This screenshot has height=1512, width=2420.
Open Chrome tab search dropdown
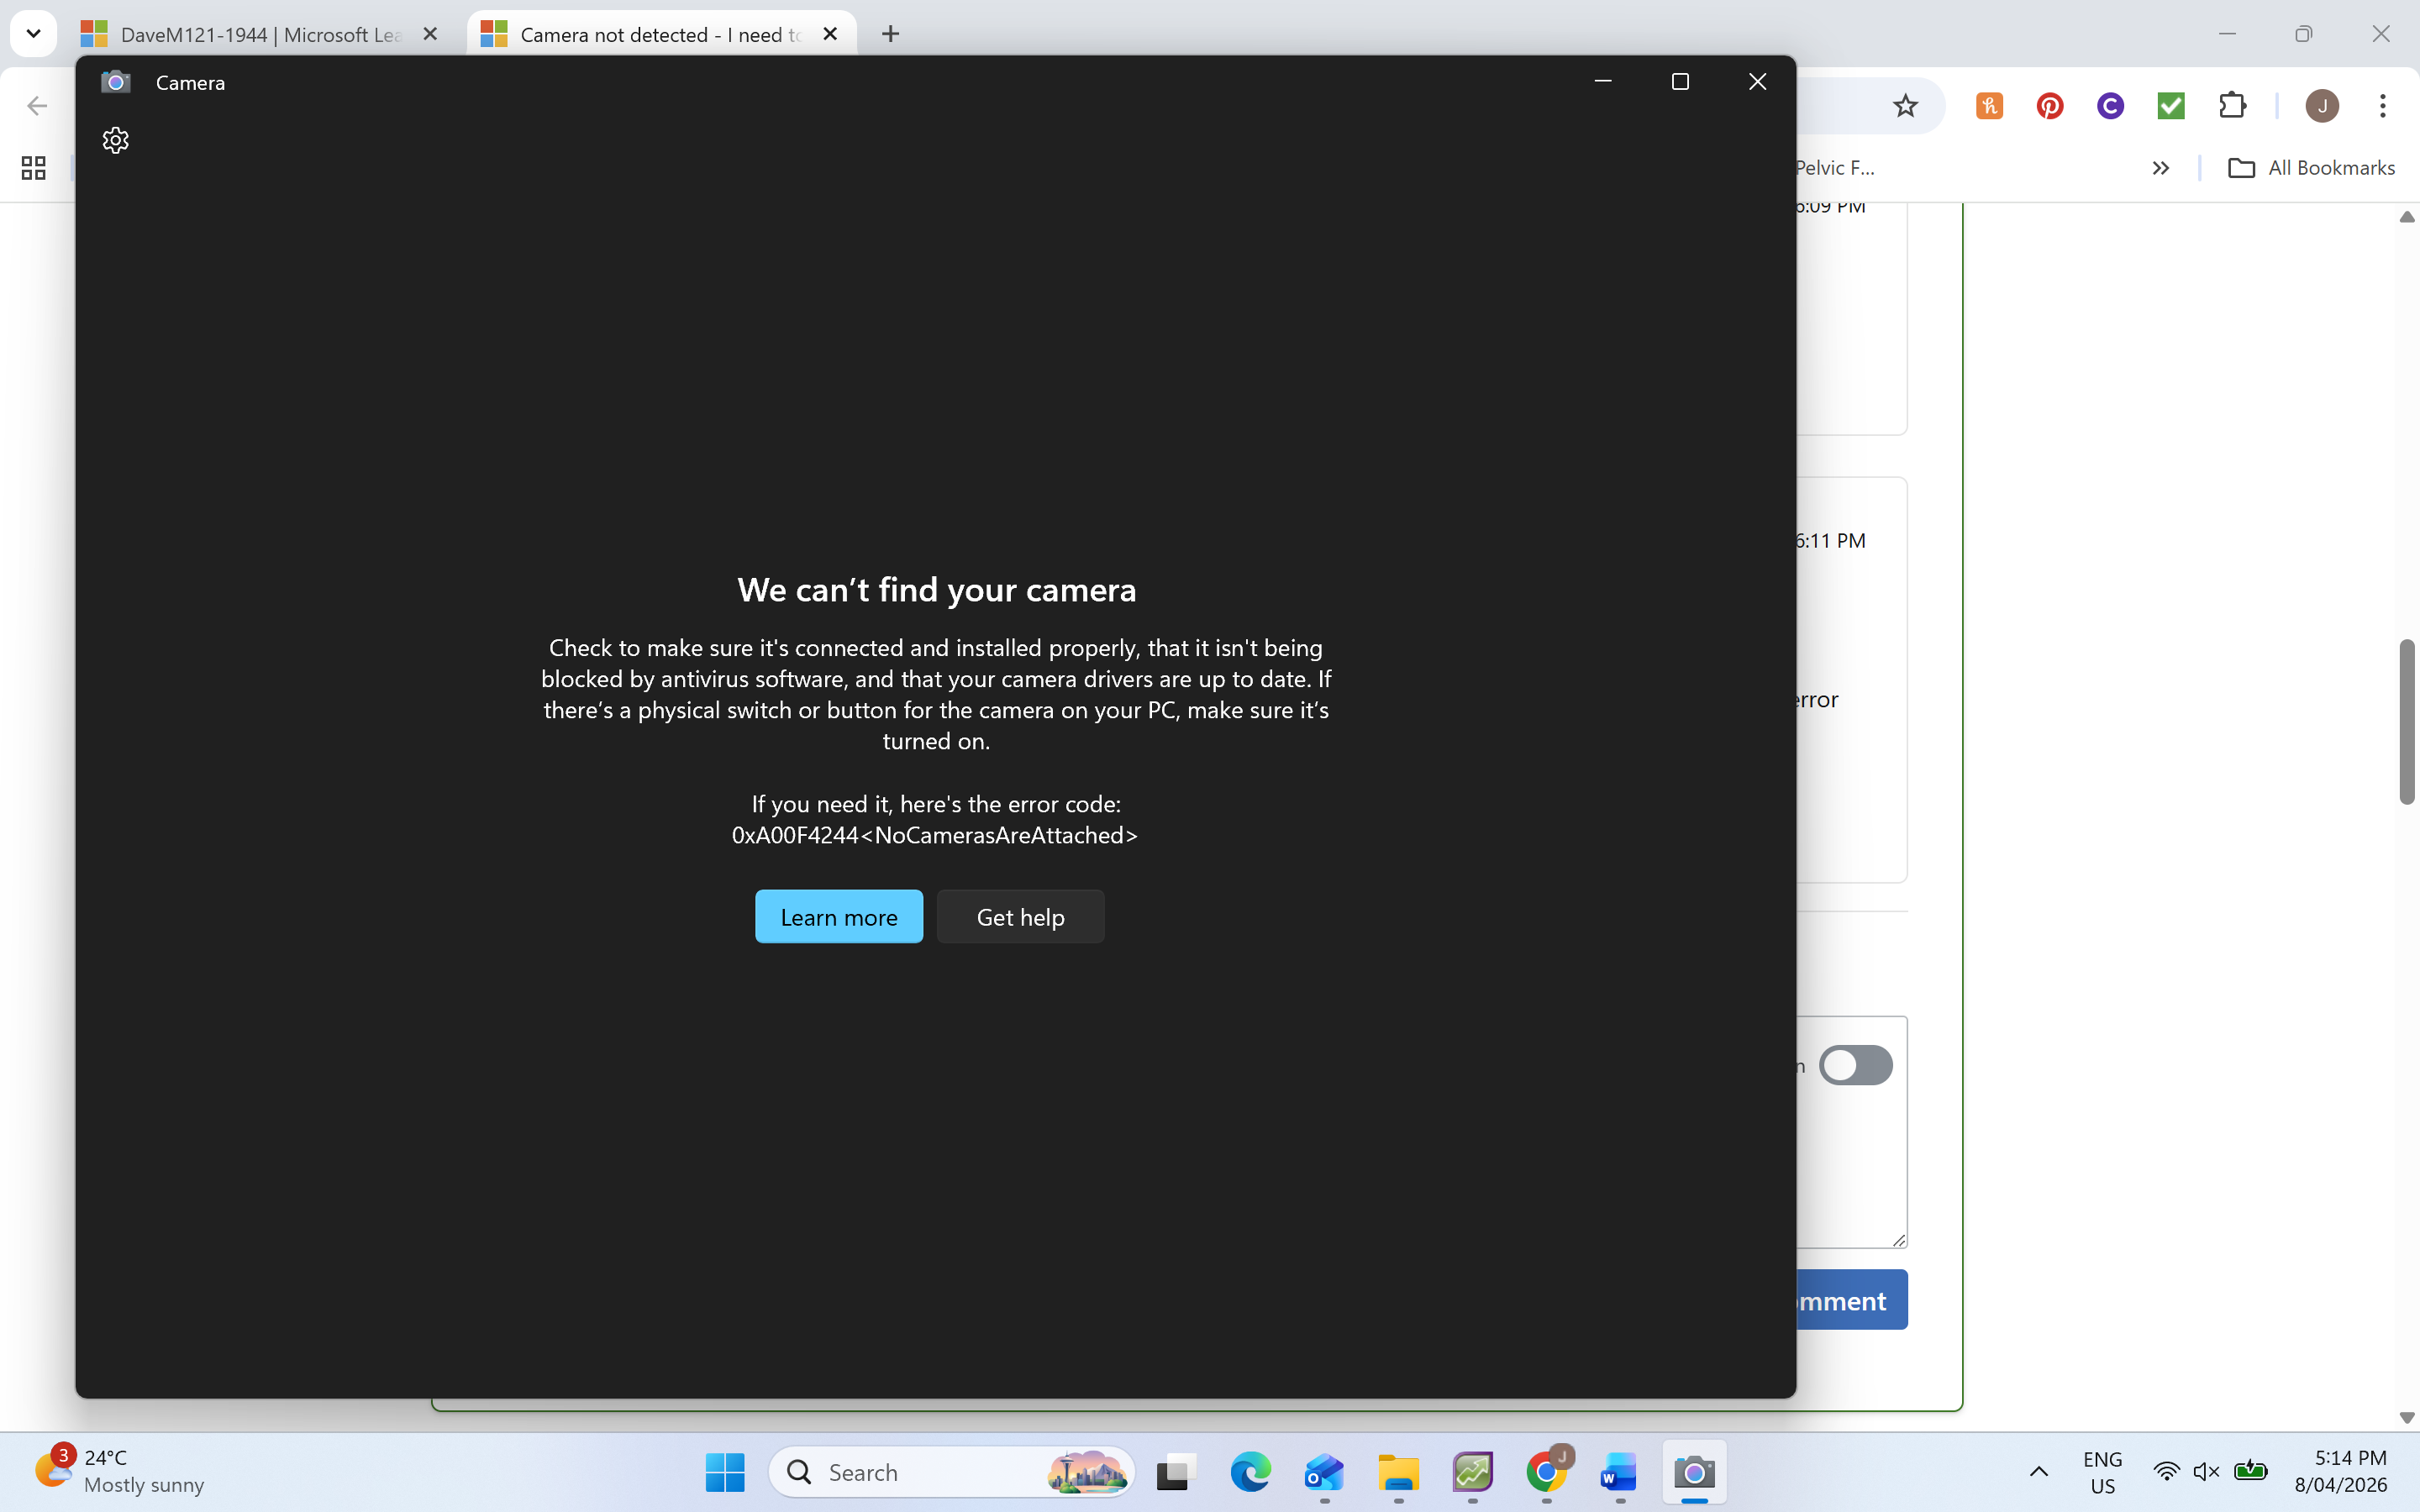coord(33,34)
